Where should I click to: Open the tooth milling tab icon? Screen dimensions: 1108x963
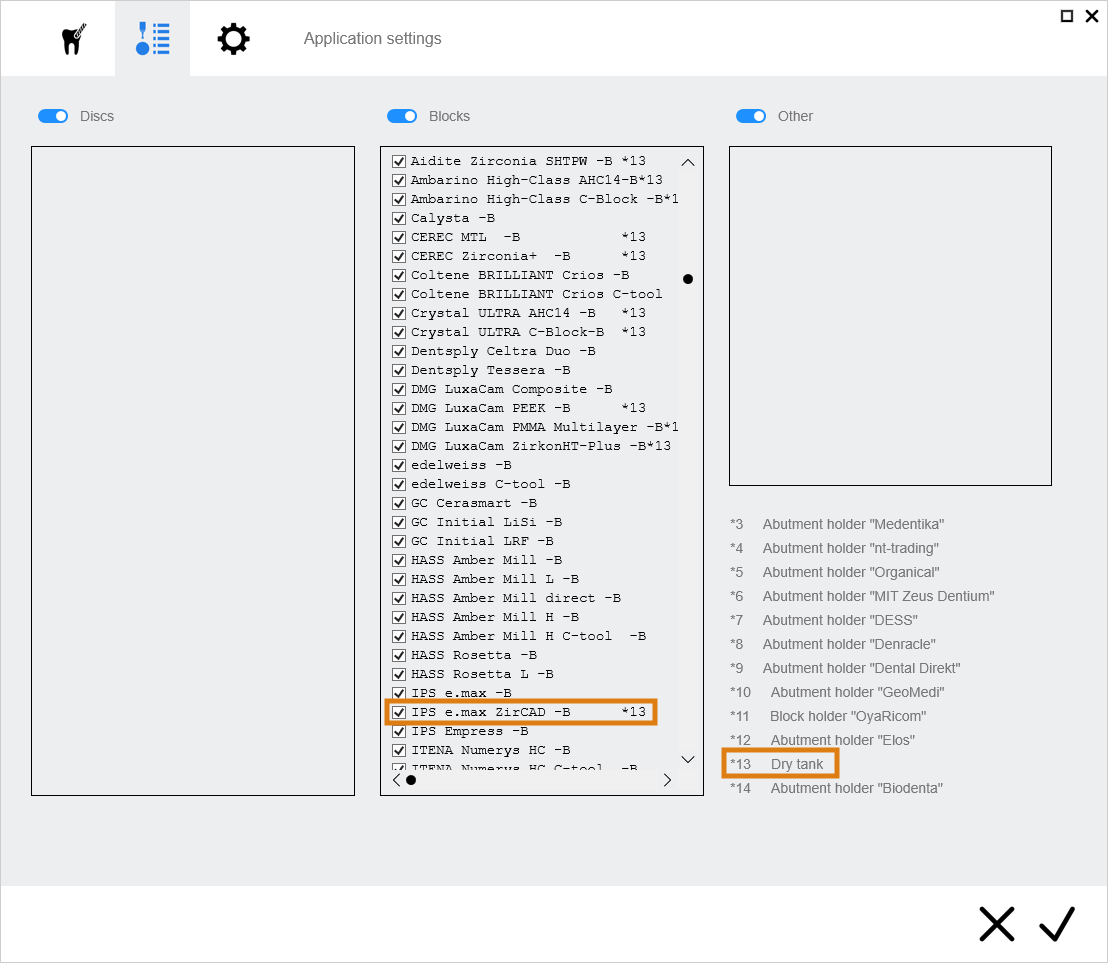pyautogui.click(x=73, y=39)
